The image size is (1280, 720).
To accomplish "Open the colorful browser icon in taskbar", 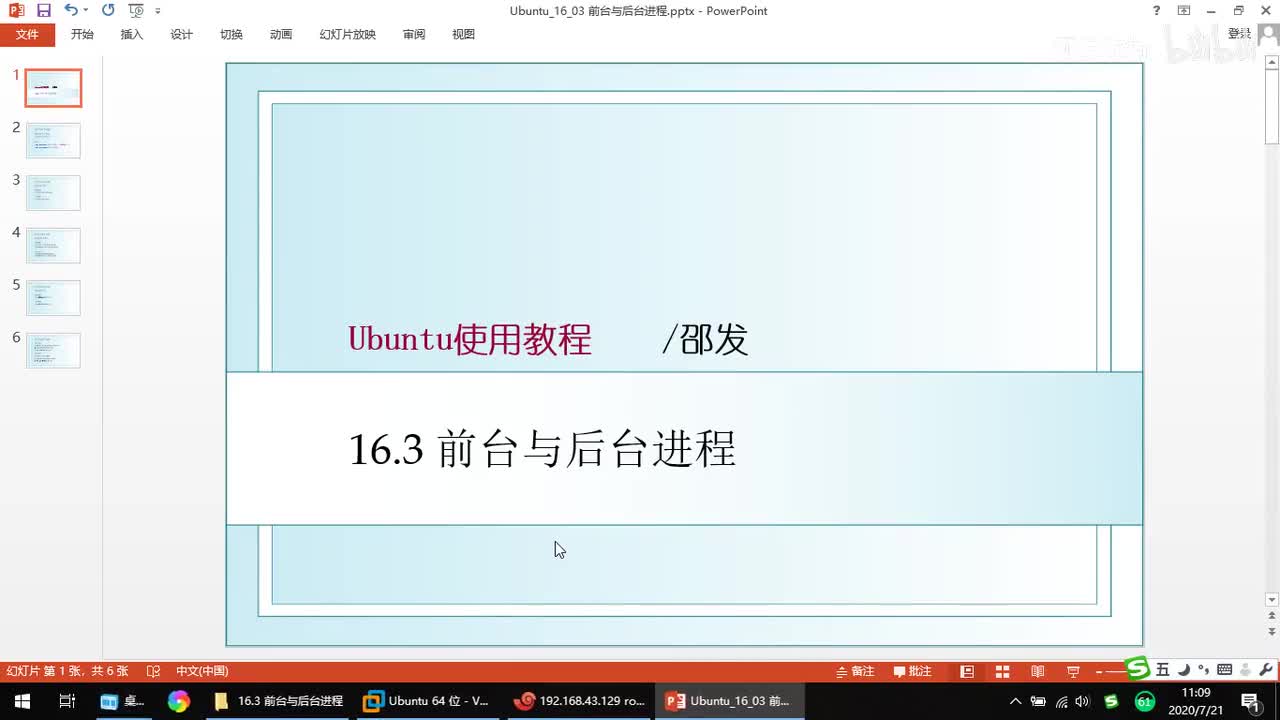I will click(x=178, y=701).
